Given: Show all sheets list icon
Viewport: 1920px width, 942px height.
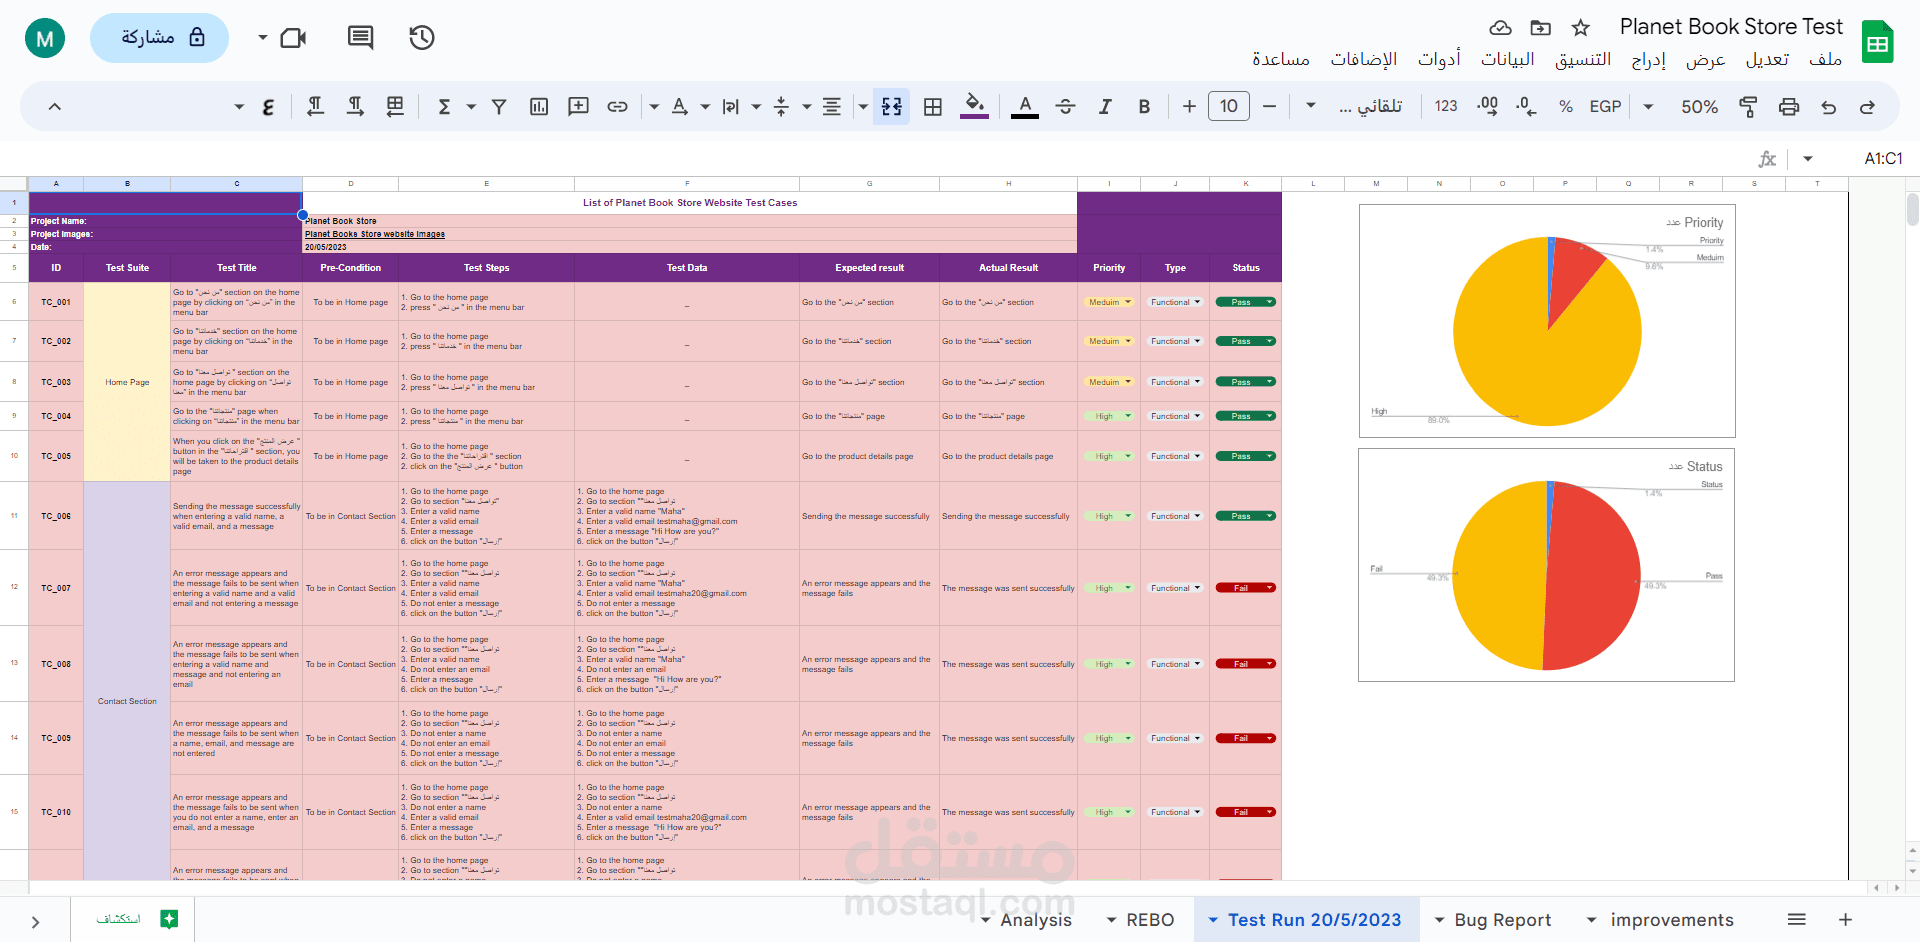Looking at the screenshot, I should pos(1797,919).
